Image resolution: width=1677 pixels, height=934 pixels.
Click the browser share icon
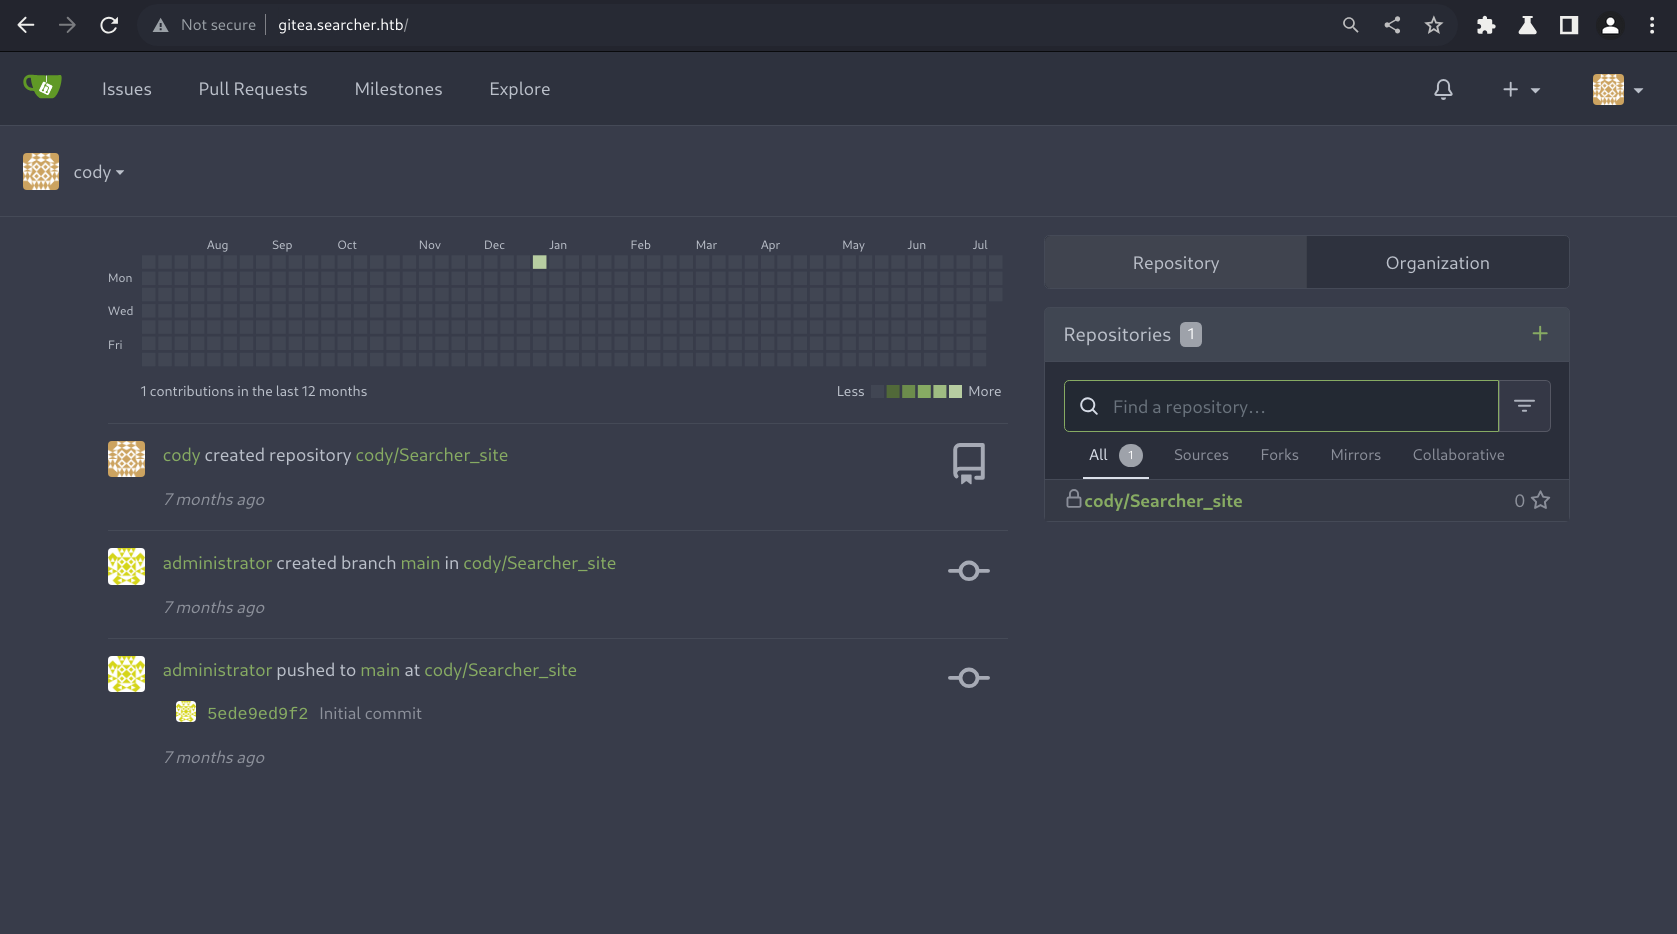click(1392, 25)
